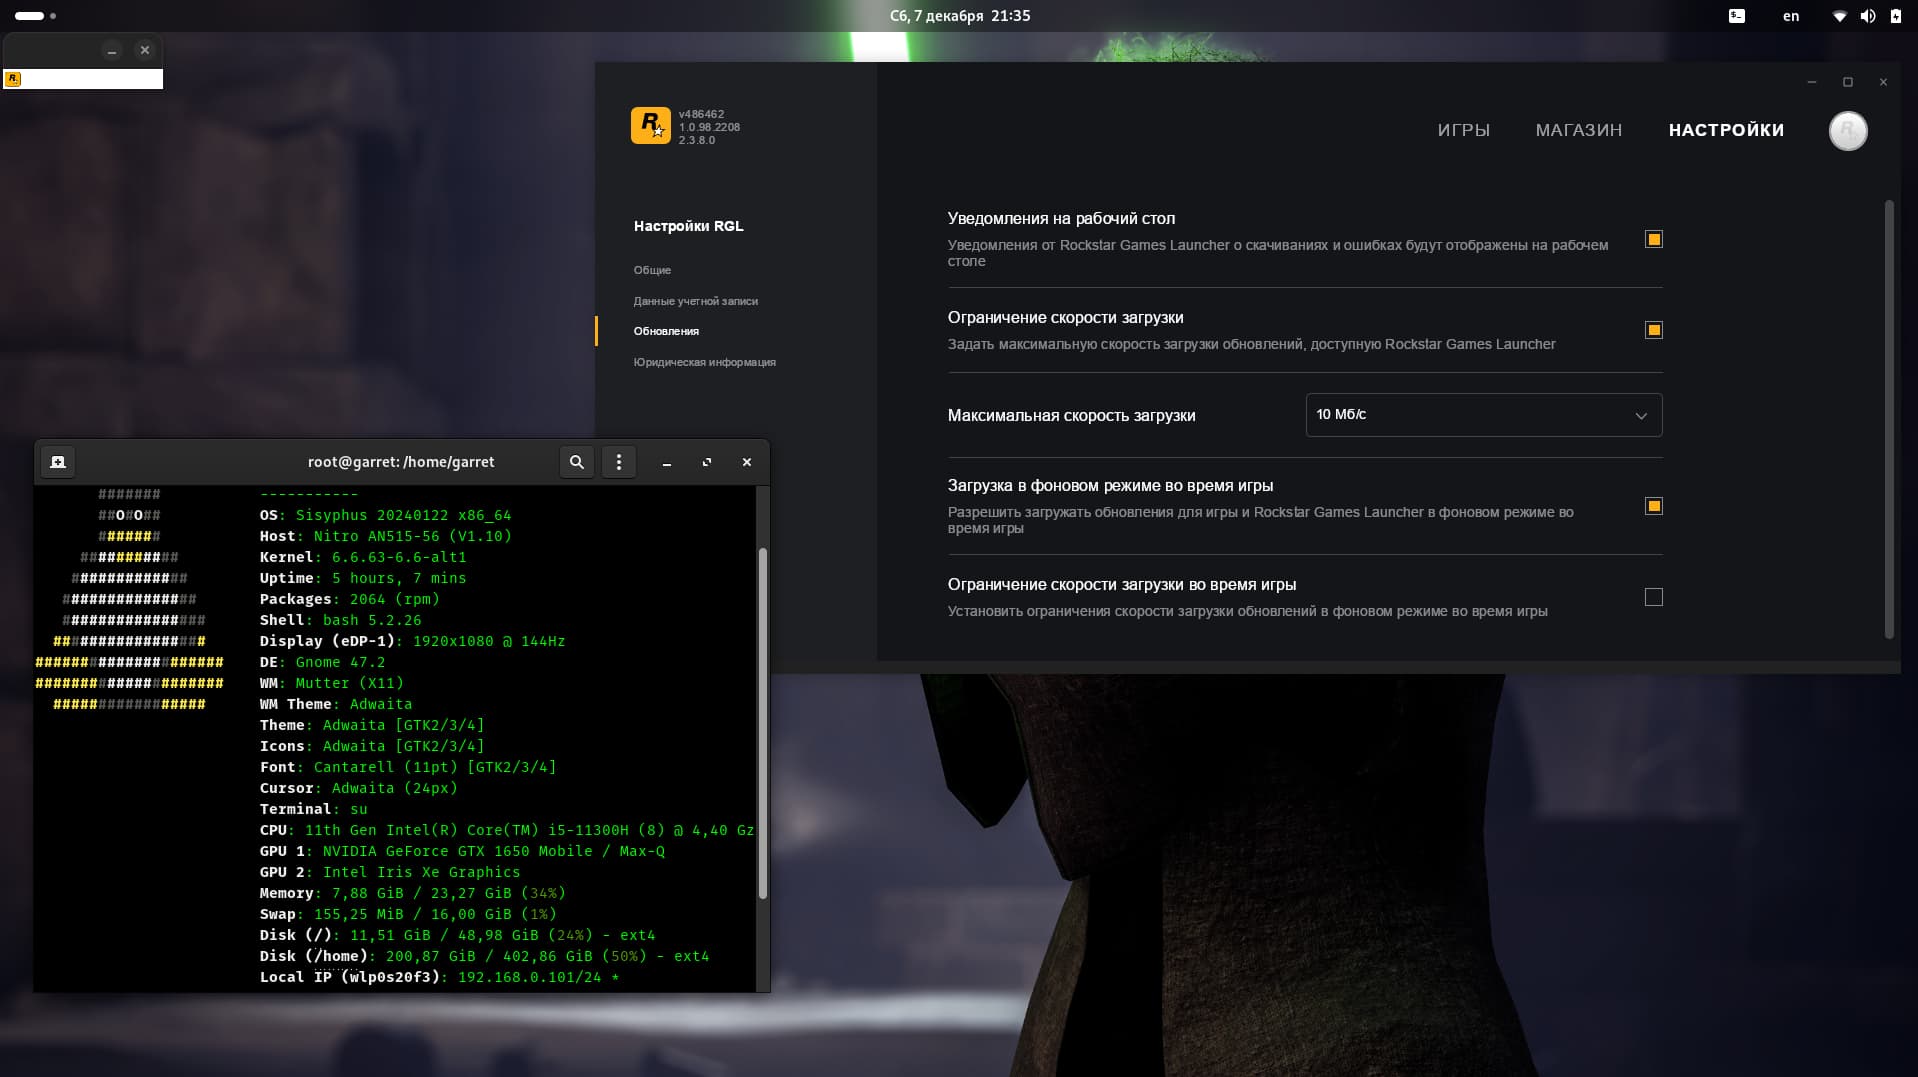This screenshot has height=1077, width=1918.
Task: Click the Memory: 7,88 GiB terminal line
Action: pyautogui.click(x=412, y=893)
